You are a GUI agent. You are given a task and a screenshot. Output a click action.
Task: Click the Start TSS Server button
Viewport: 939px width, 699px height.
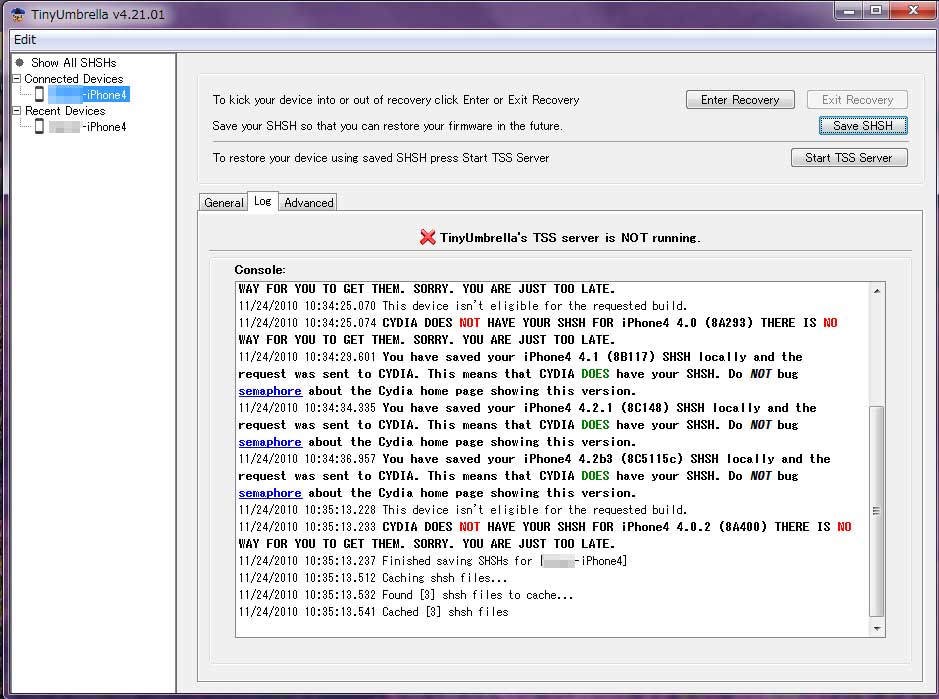click(849, 158)
